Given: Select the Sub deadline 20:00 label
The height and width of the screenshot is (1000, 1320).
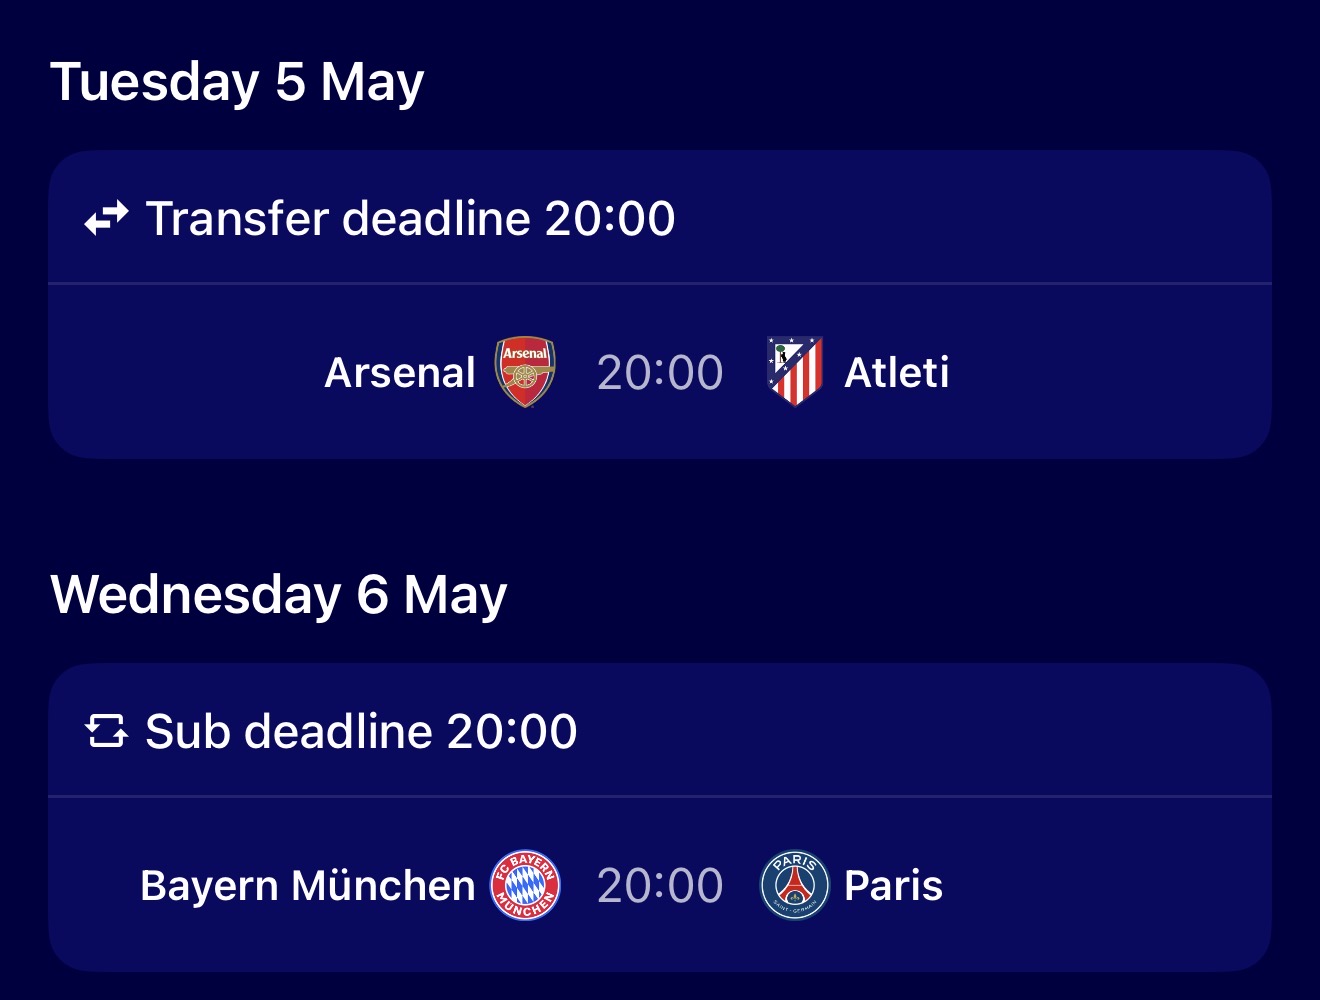Looking at the screenshot, I should click(x=361, y=731).
